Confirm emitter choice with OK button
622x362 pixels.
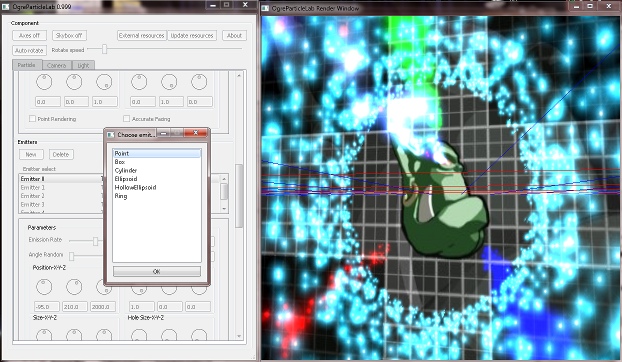[x=157, y=272]
